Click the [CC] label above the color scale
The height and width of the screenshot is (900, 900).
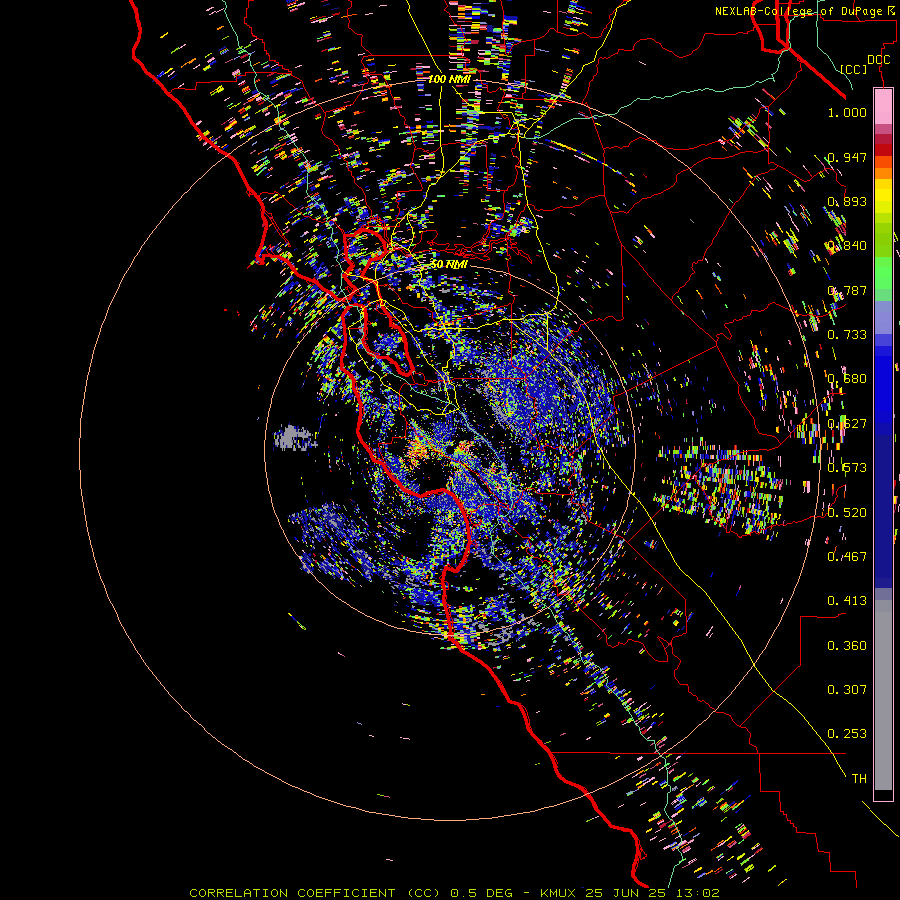coord(854,69)
